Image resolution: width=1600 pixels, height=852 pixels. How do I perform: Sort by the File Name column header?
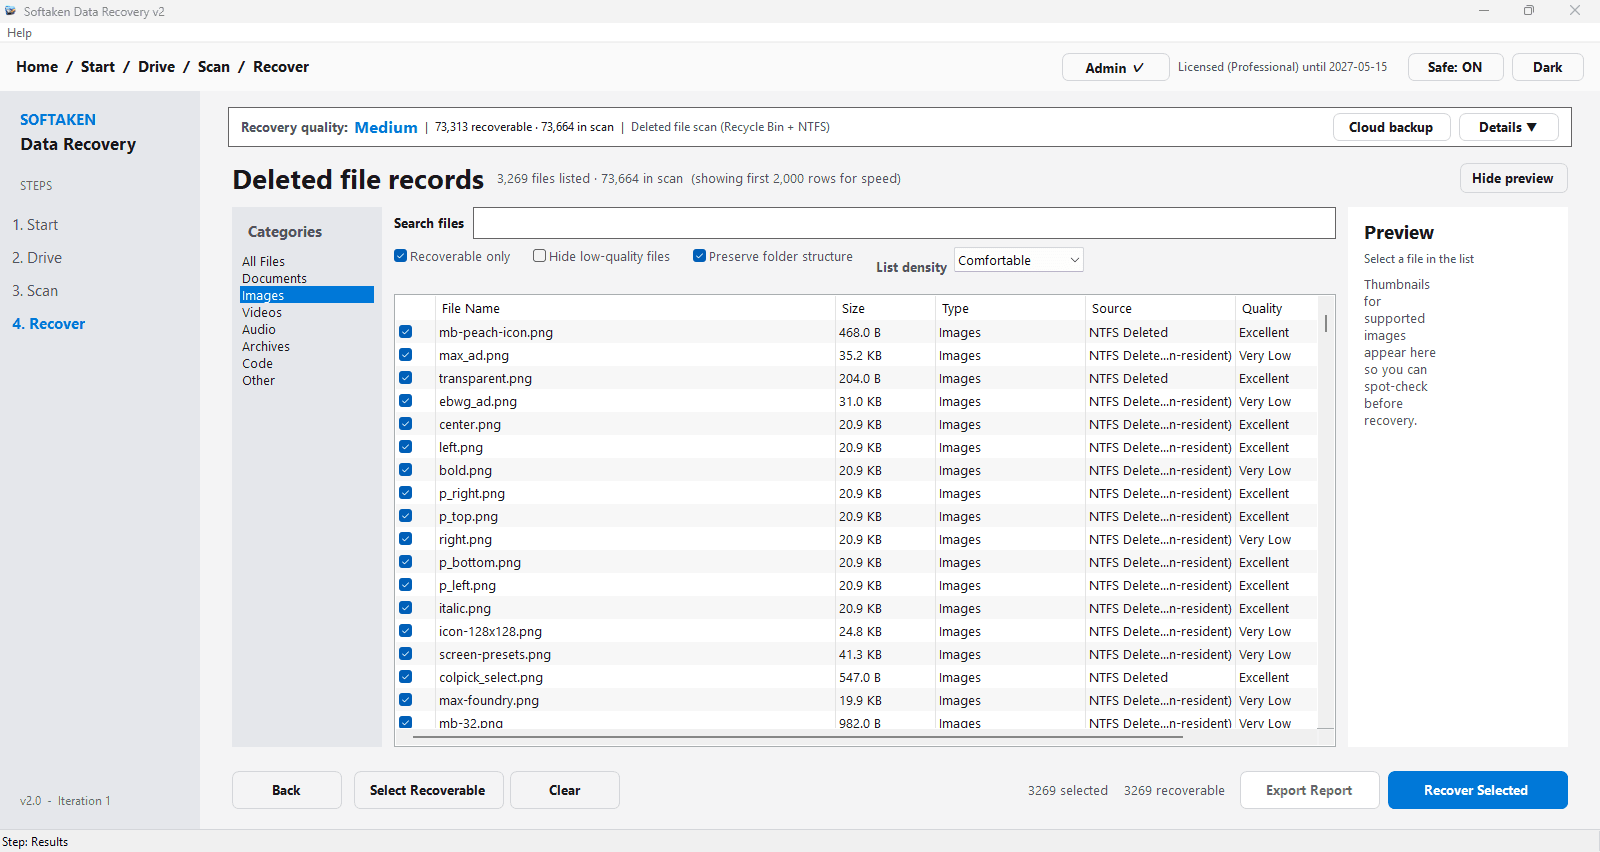pyautogui.click(x=636, y=308)
